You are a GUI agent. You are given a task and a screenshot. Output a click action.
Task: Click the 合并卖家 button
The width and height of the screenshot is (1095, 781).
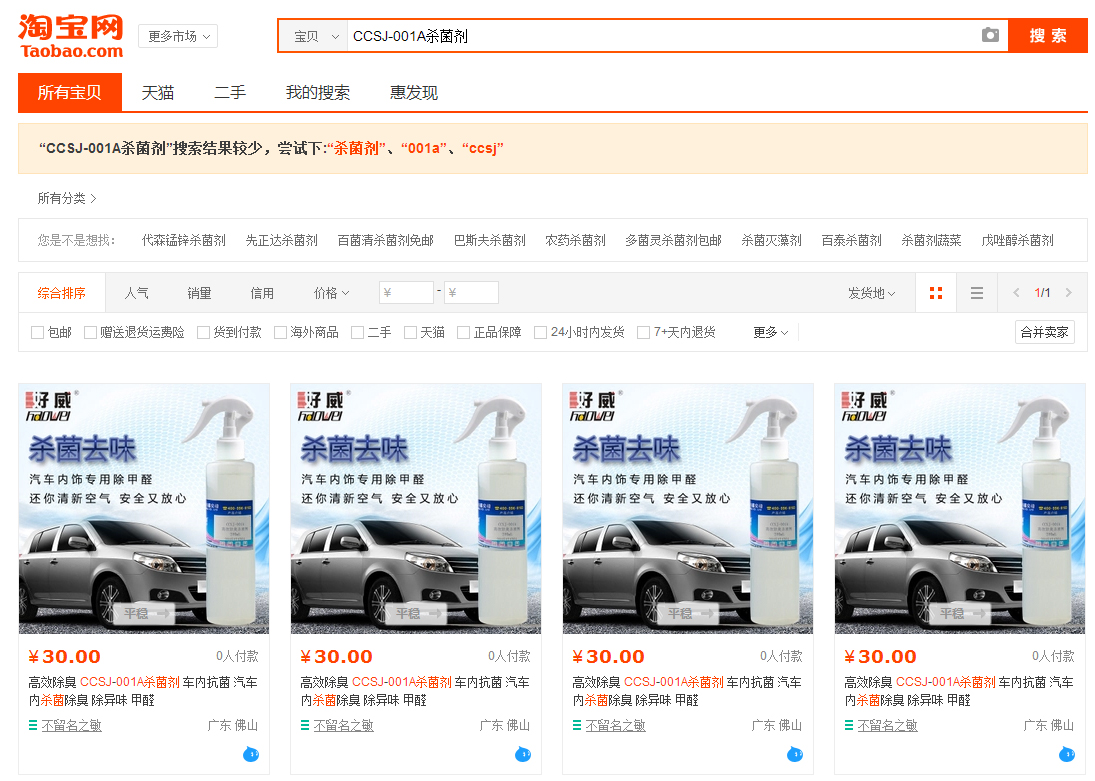[x=1045, y=333]
